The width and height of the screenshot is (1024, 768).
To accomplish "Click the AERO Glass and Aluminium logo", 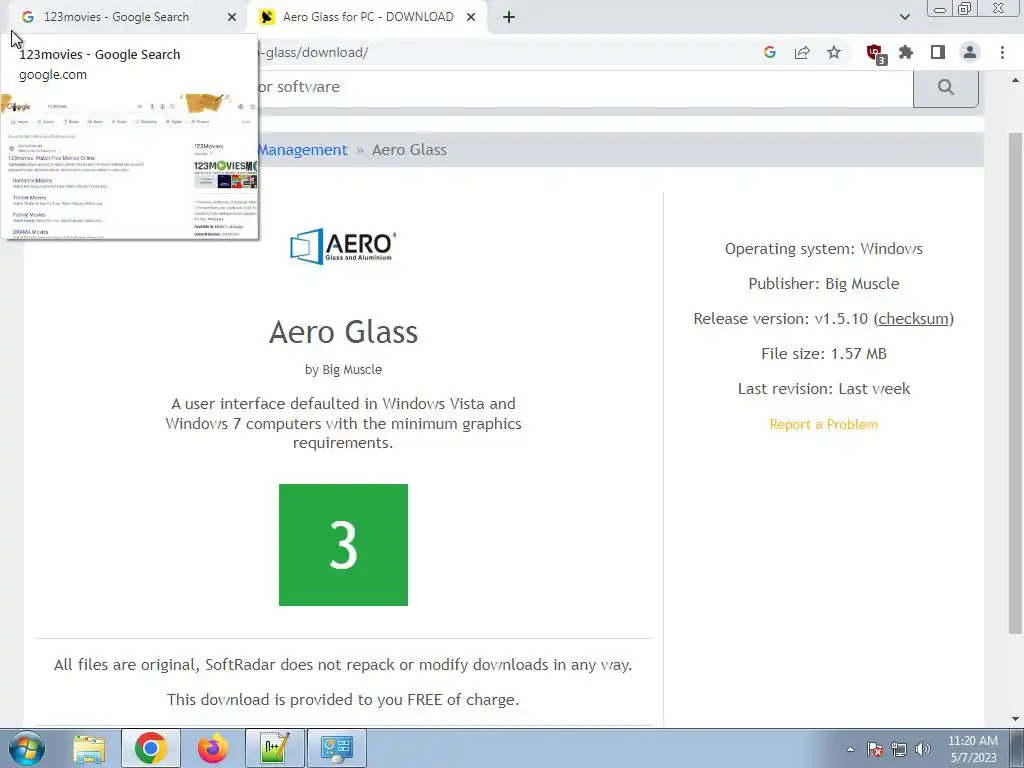I will [x=343, y=246].
